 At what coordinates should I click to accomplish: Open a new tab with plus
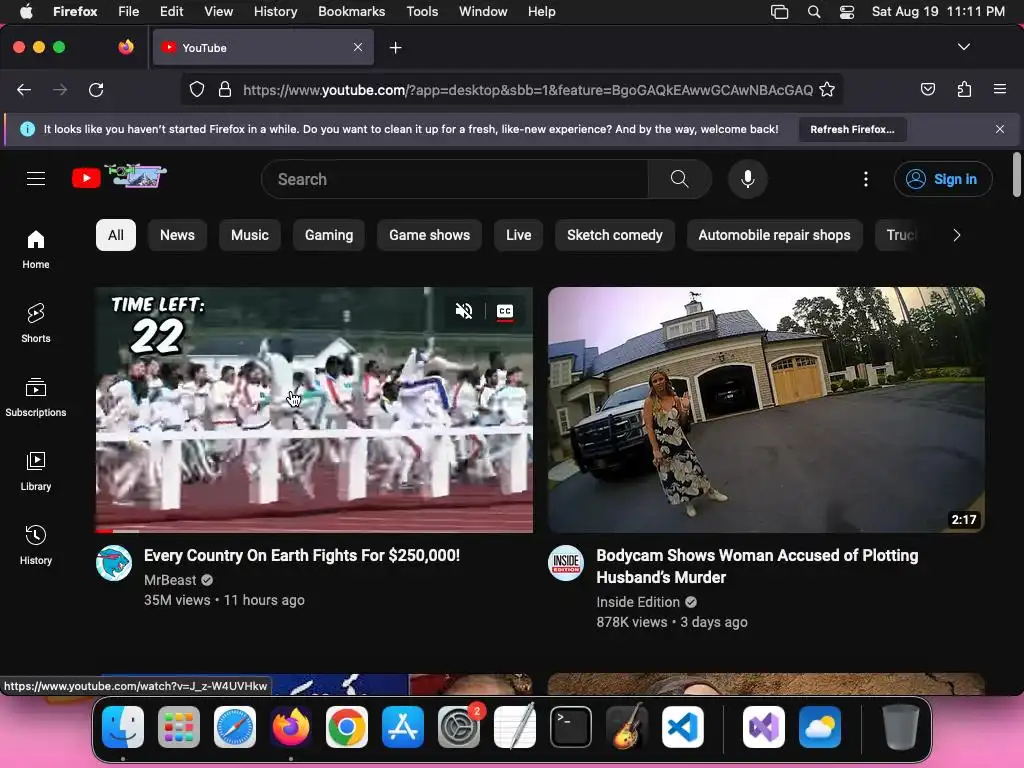[395, 48]
